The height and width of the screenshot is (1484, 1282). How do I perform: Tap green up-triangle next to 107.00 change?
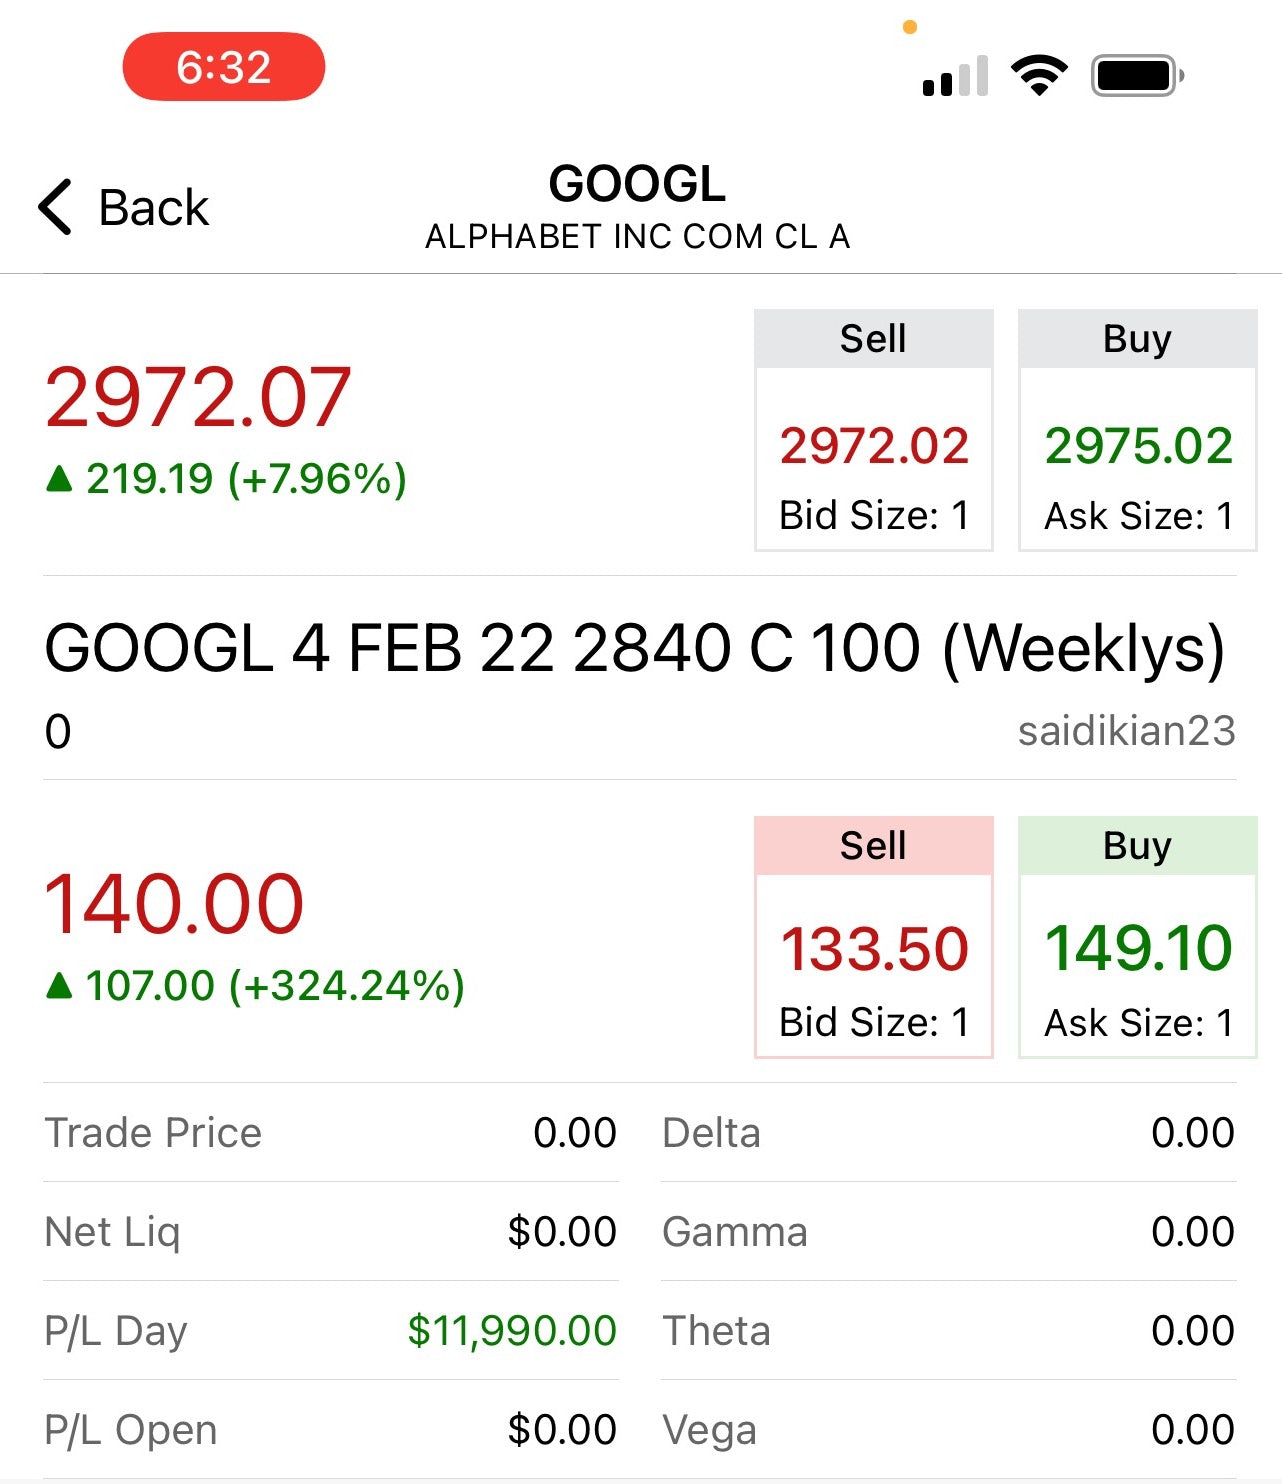60,986
